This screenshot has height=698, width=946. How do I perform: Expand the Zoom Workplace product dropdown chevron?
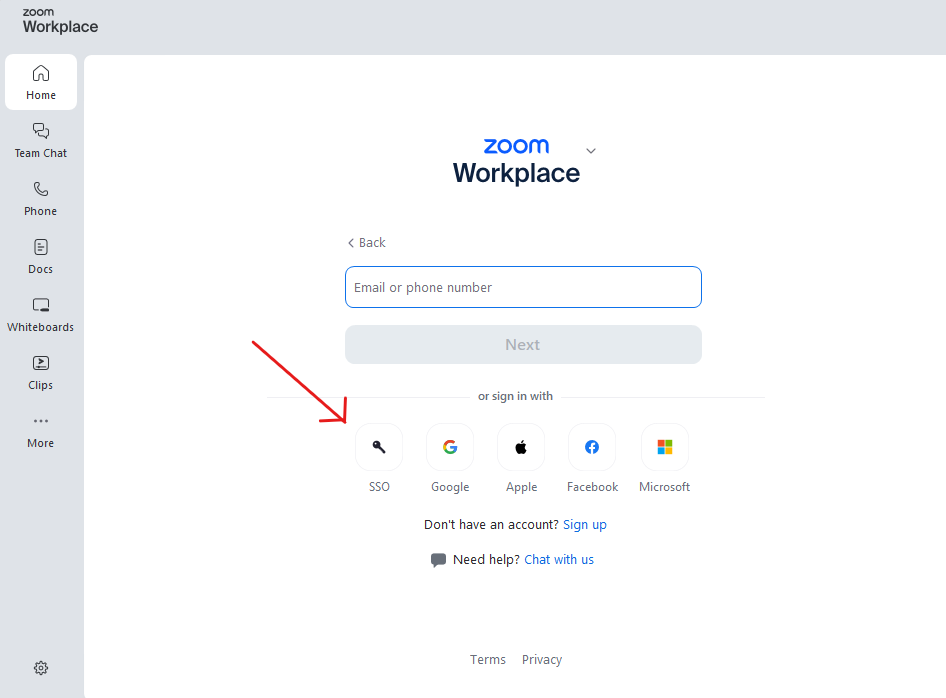click(591, 151)
